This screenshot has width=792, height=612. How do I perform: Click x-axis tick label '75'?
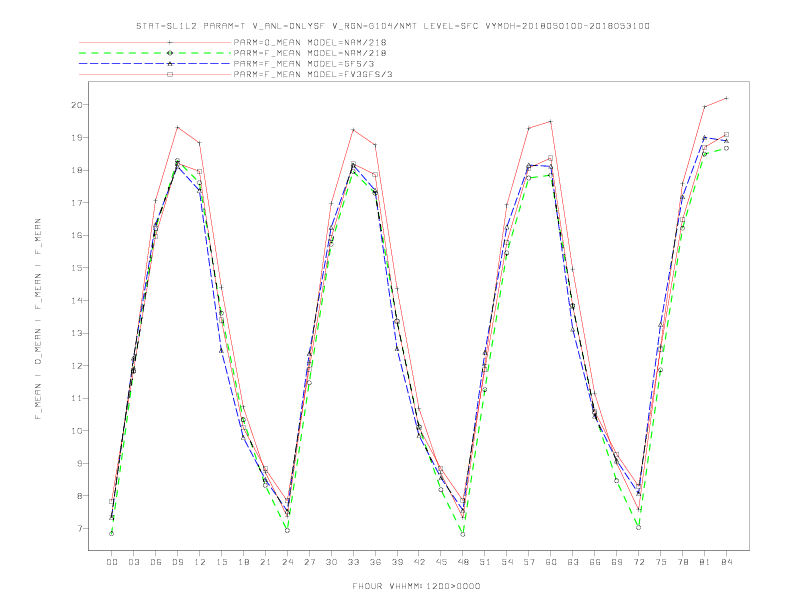660,562
